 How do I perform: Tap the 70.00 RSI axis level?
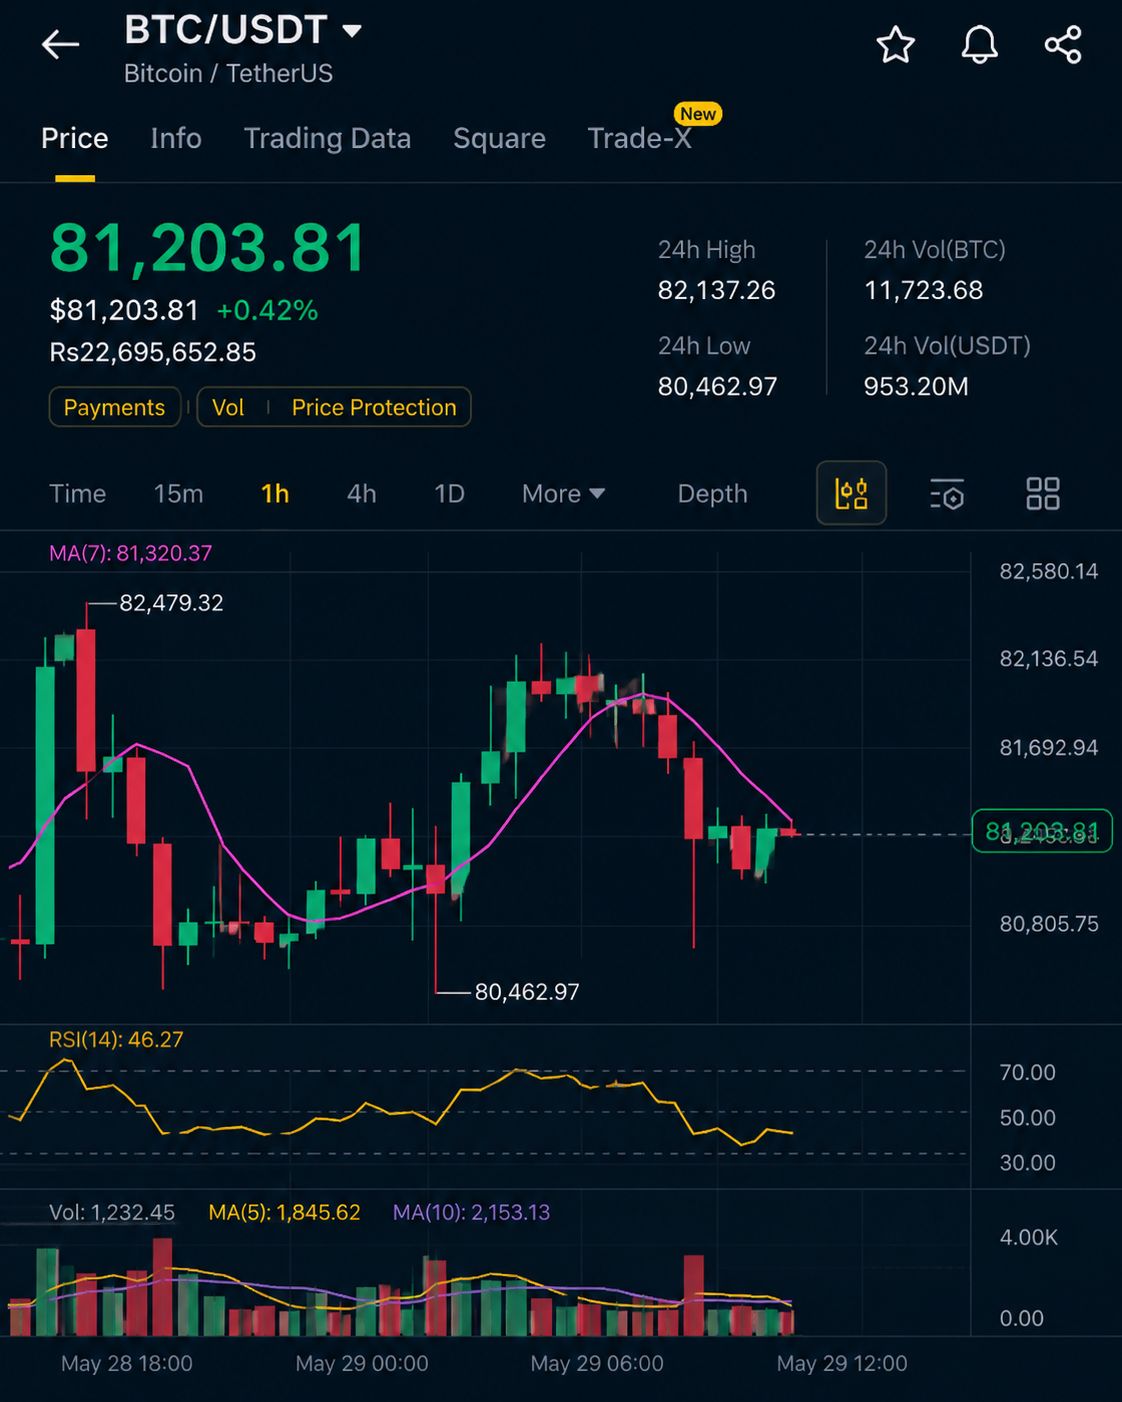coord(1028,1072)
